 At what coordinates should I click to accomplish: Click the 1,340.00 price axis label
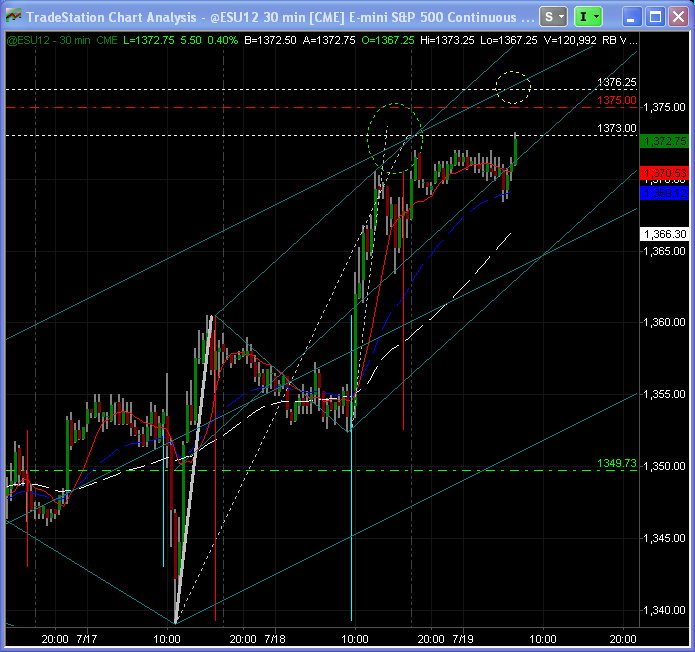point(664,610)
